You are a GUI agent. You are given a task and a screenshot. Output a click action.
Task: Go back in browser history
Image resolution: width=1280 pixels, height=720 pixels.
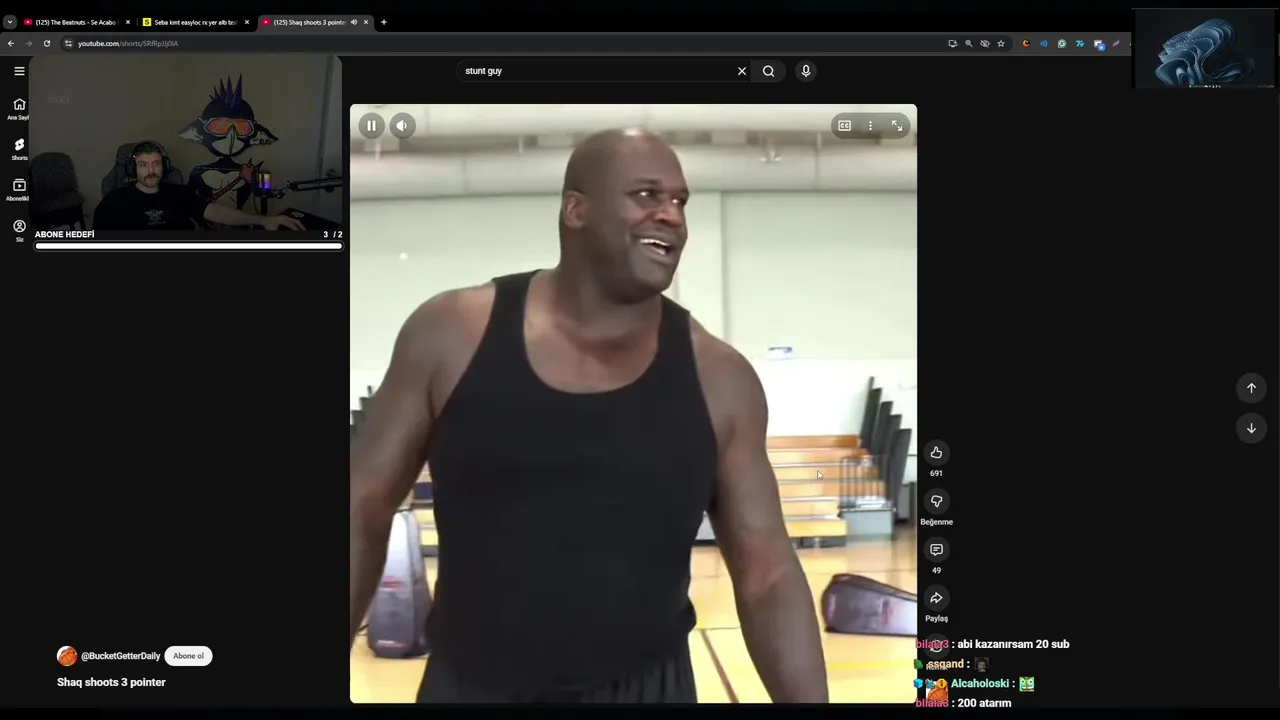(x=11, y=44)
